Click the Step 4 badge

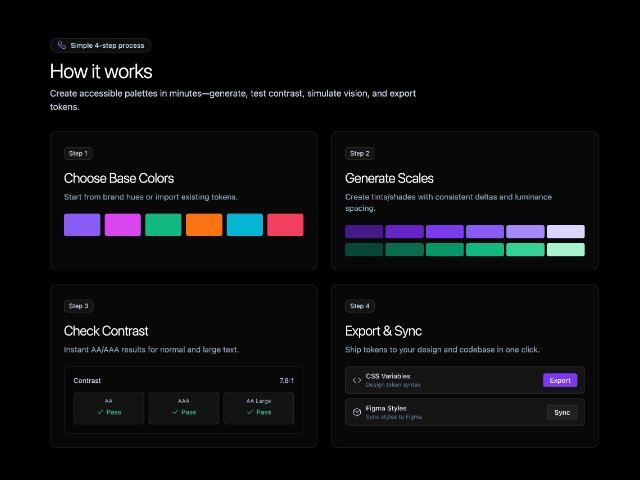(x=359, y=305)
